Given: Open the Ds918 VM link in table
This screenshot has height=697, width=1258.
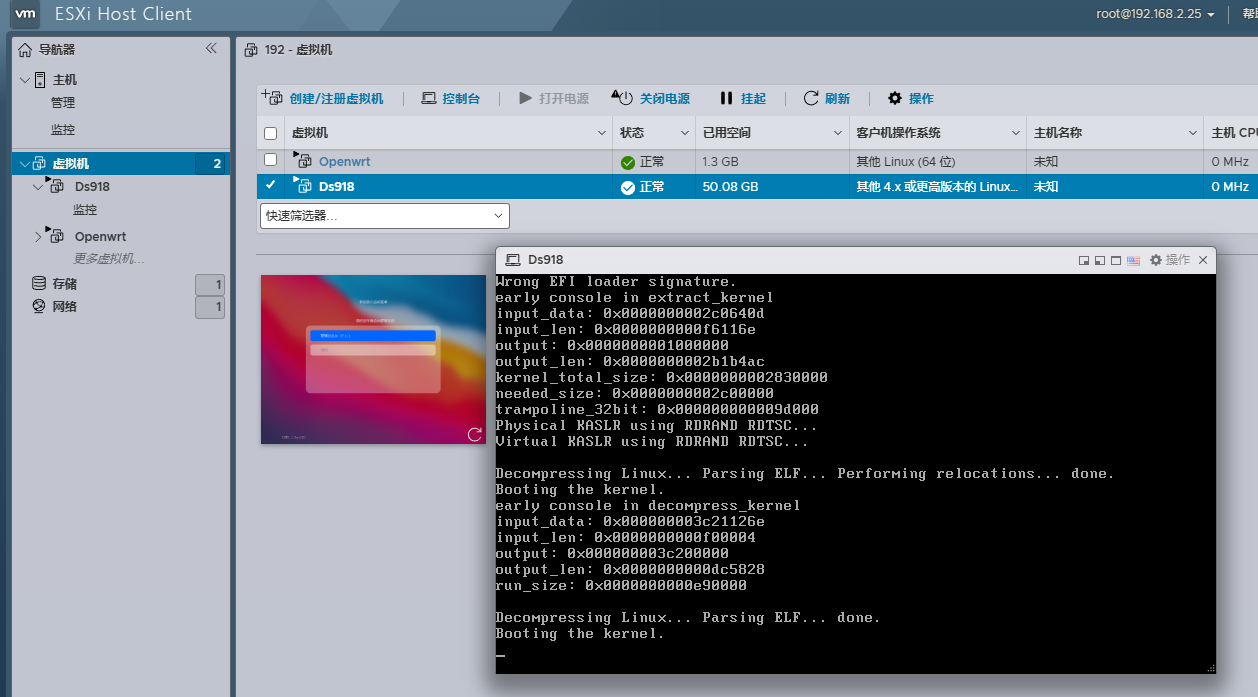Looking at the screenshot, I should click(337, 186).
